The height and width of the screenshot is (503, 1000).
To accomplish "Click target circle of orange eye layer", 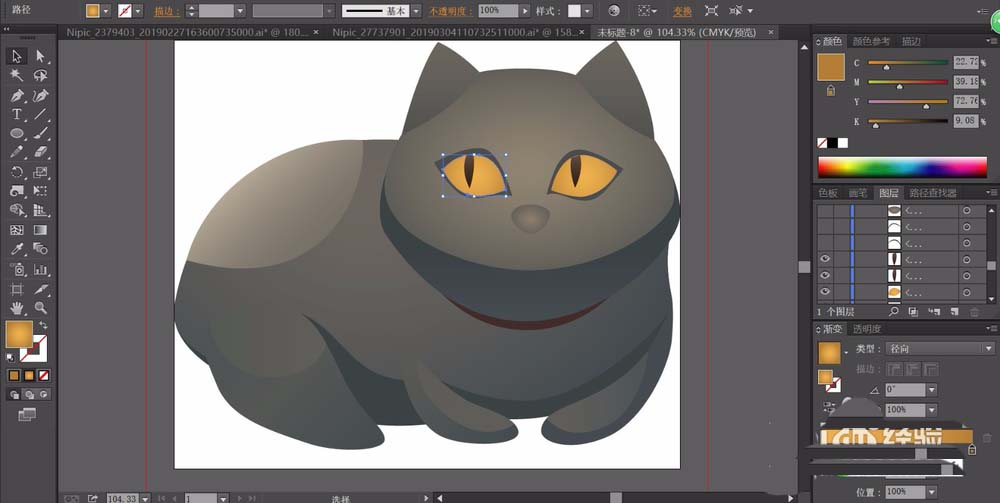I will tap(967, 292).
